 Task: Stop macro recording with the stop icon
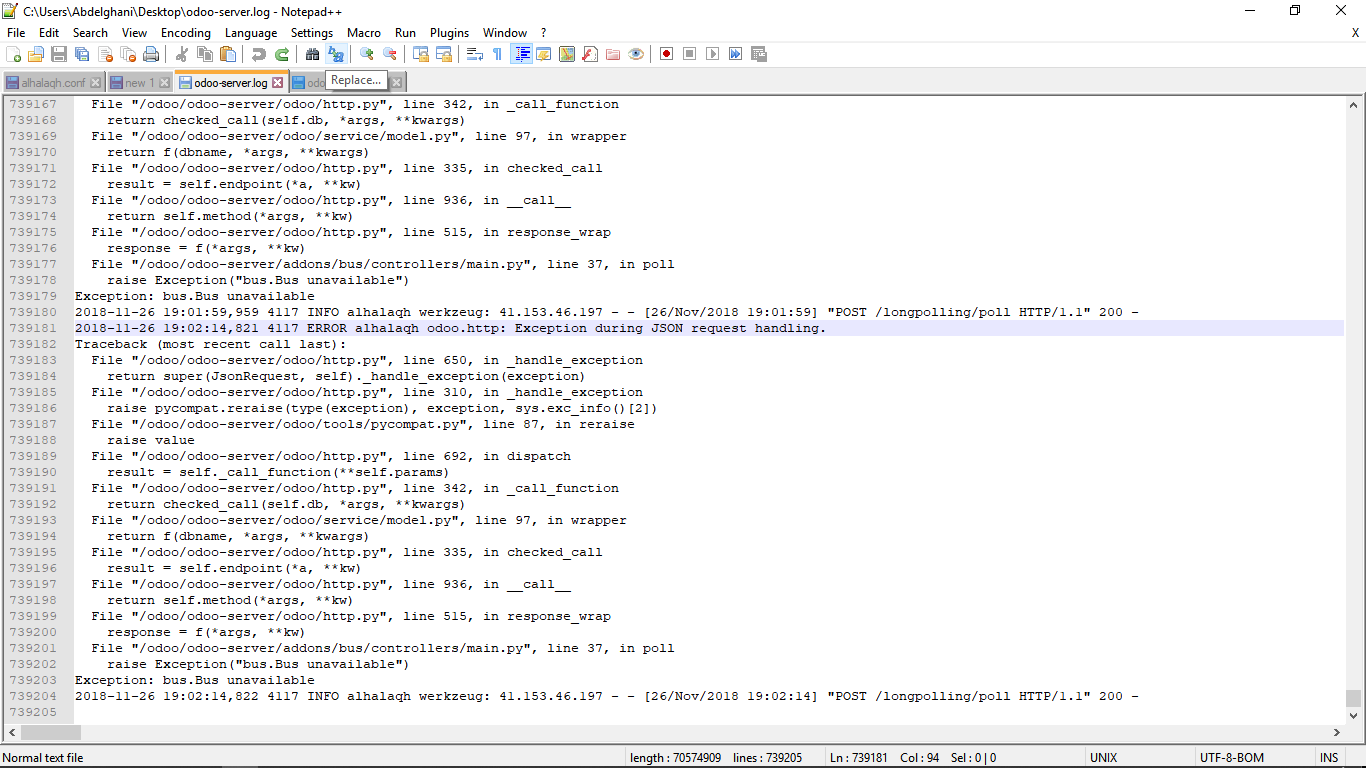(689, 54)
